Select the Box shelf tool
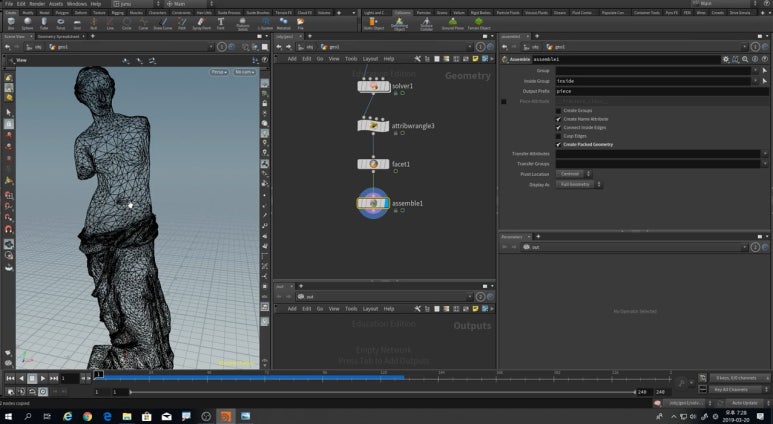The width and height of the screenshot is (773, 424). pyautogui.click(x=11, y=23)
